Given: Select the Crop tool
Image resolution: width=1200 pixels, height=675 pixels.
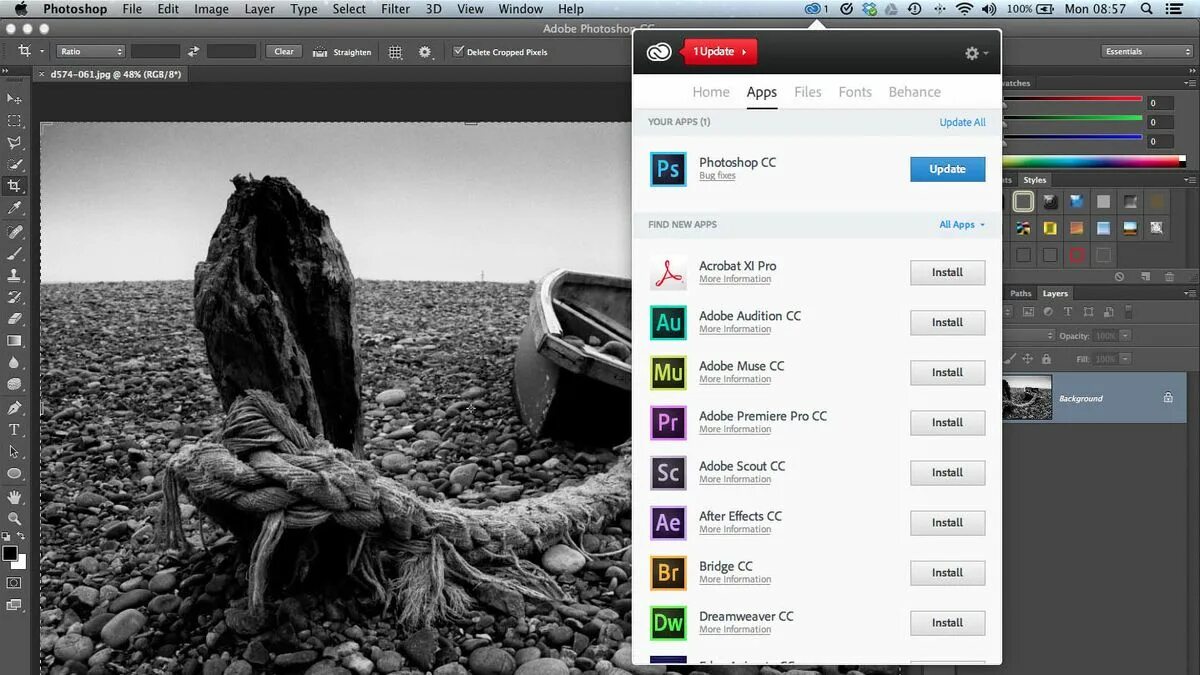Looking at the screenshot, I should point(14,187).
